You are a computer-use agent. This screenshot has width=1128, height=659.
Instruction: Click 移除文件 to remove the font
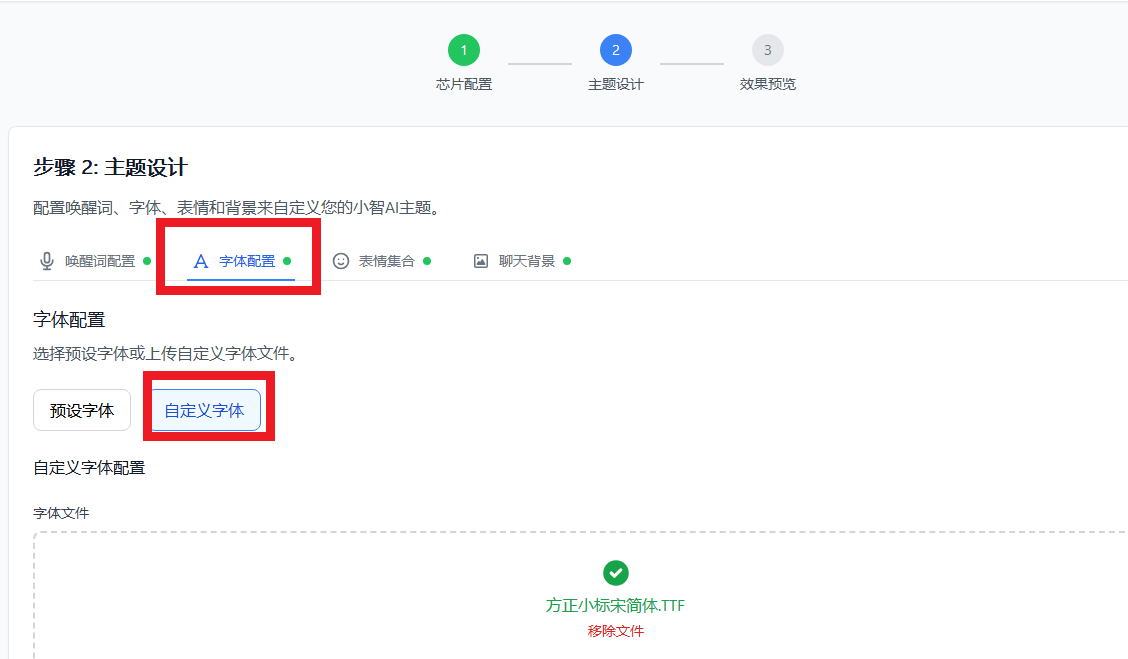click(616, 631)
